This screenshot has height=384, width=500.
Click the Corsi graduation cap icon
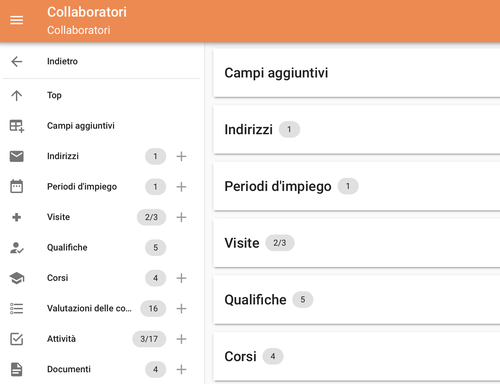tap(17, 278)
